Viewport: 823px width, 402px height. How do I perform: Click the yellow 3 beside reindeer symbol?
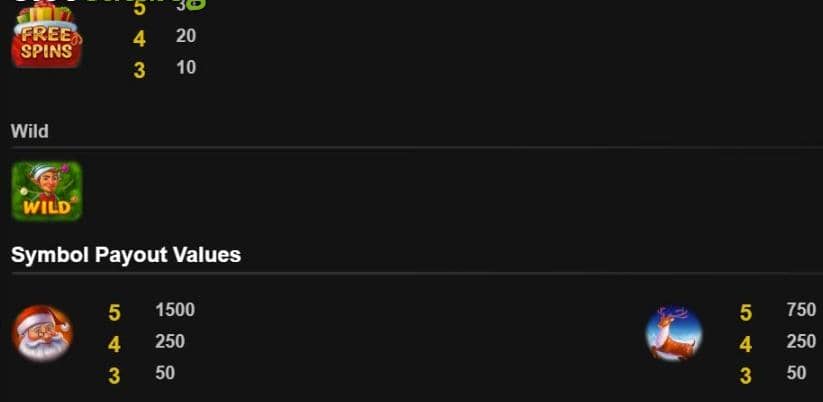746,376
